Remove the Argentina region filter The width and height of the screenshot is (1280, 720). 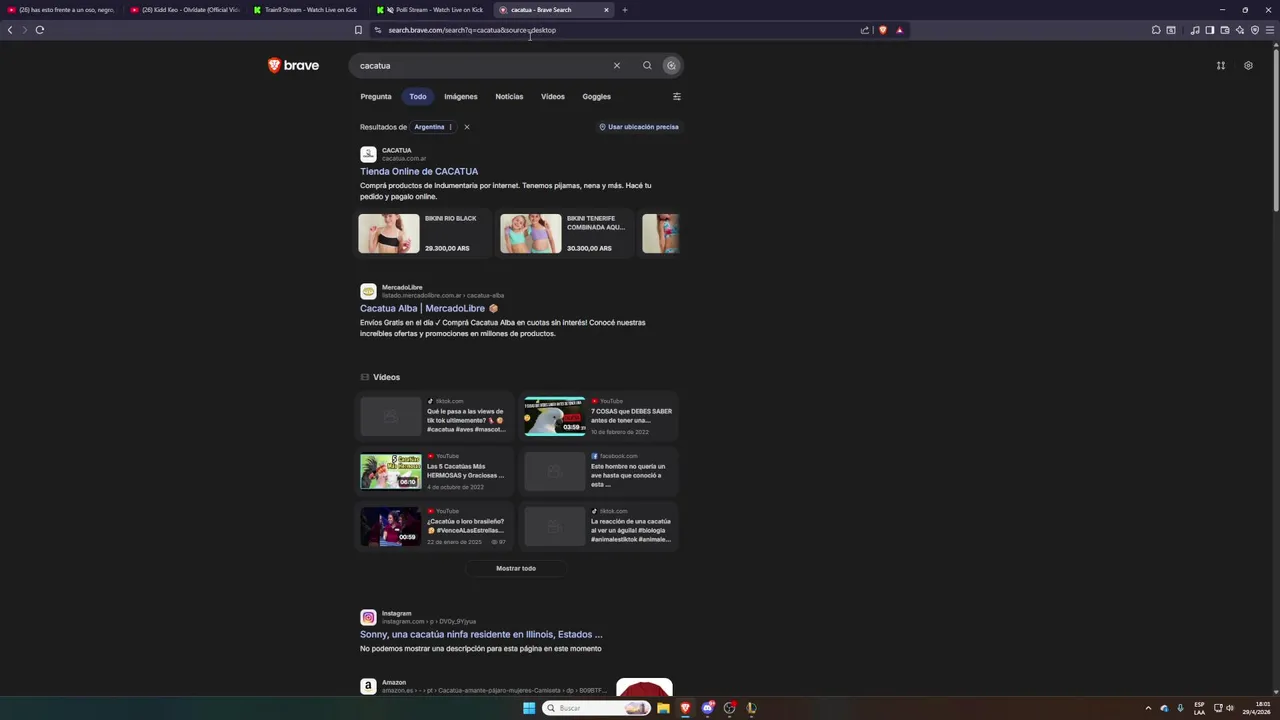(x=466, y=127)
